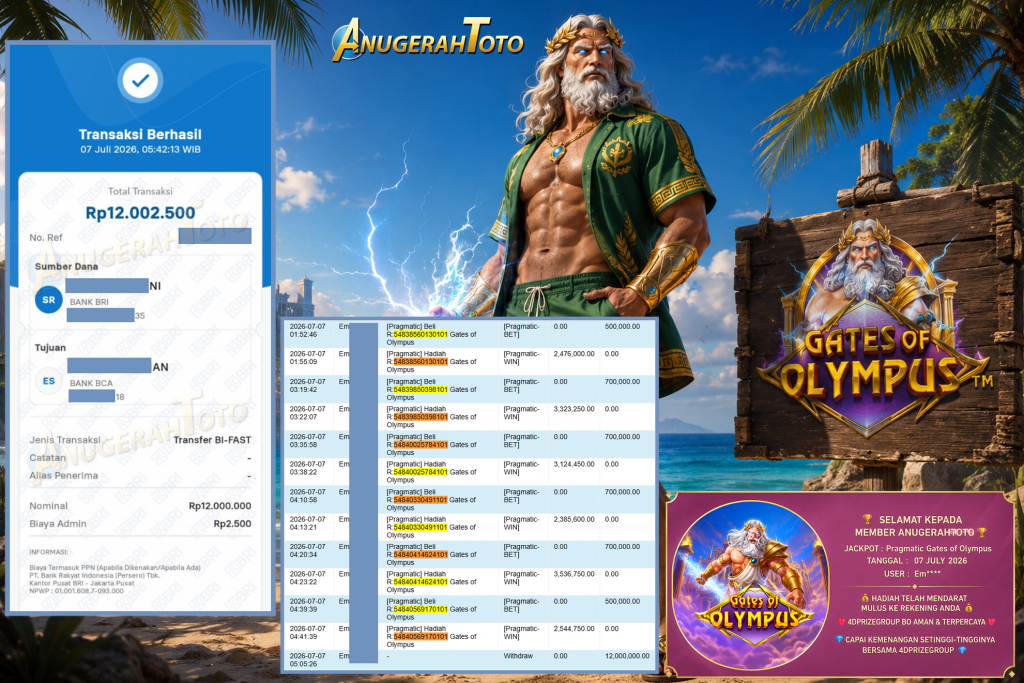Click the Nominal value Rp12.000.000
Image resolution: width=1024 pixels, height=683 pixels.
pos(220,506)
